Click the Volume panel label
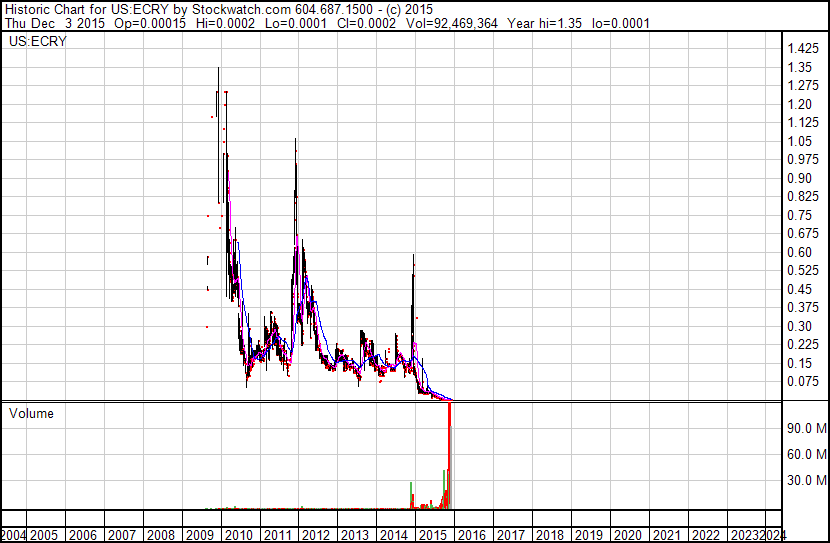Image resolution: width=830 pixels, height=543 pixels. 31,413
